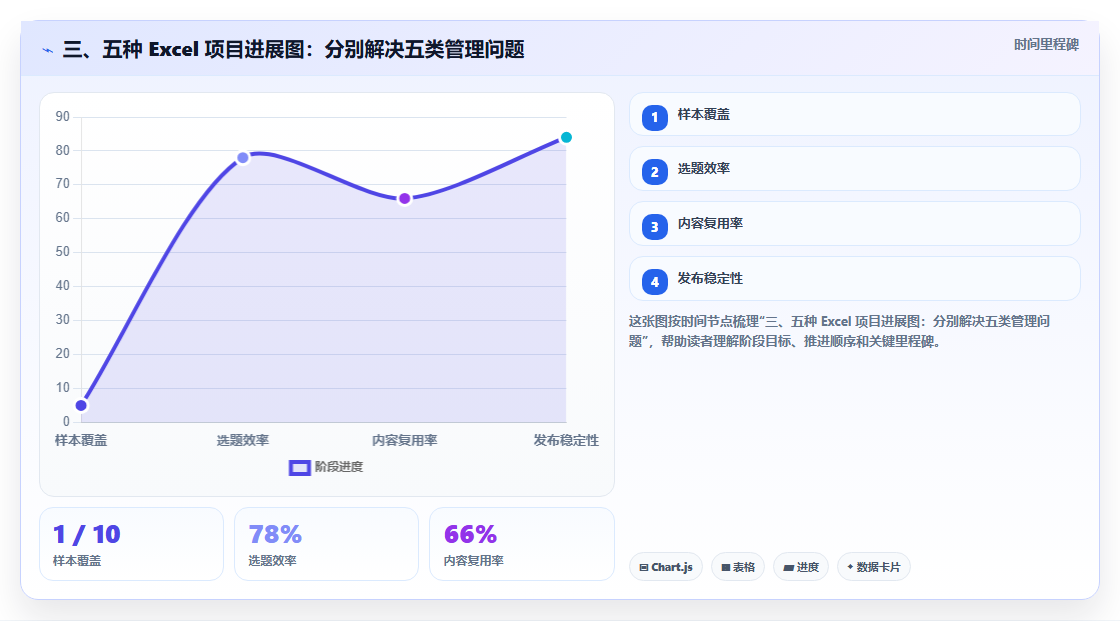Click the number 1 badge for 样本覆盖

[x=654, y=118]
